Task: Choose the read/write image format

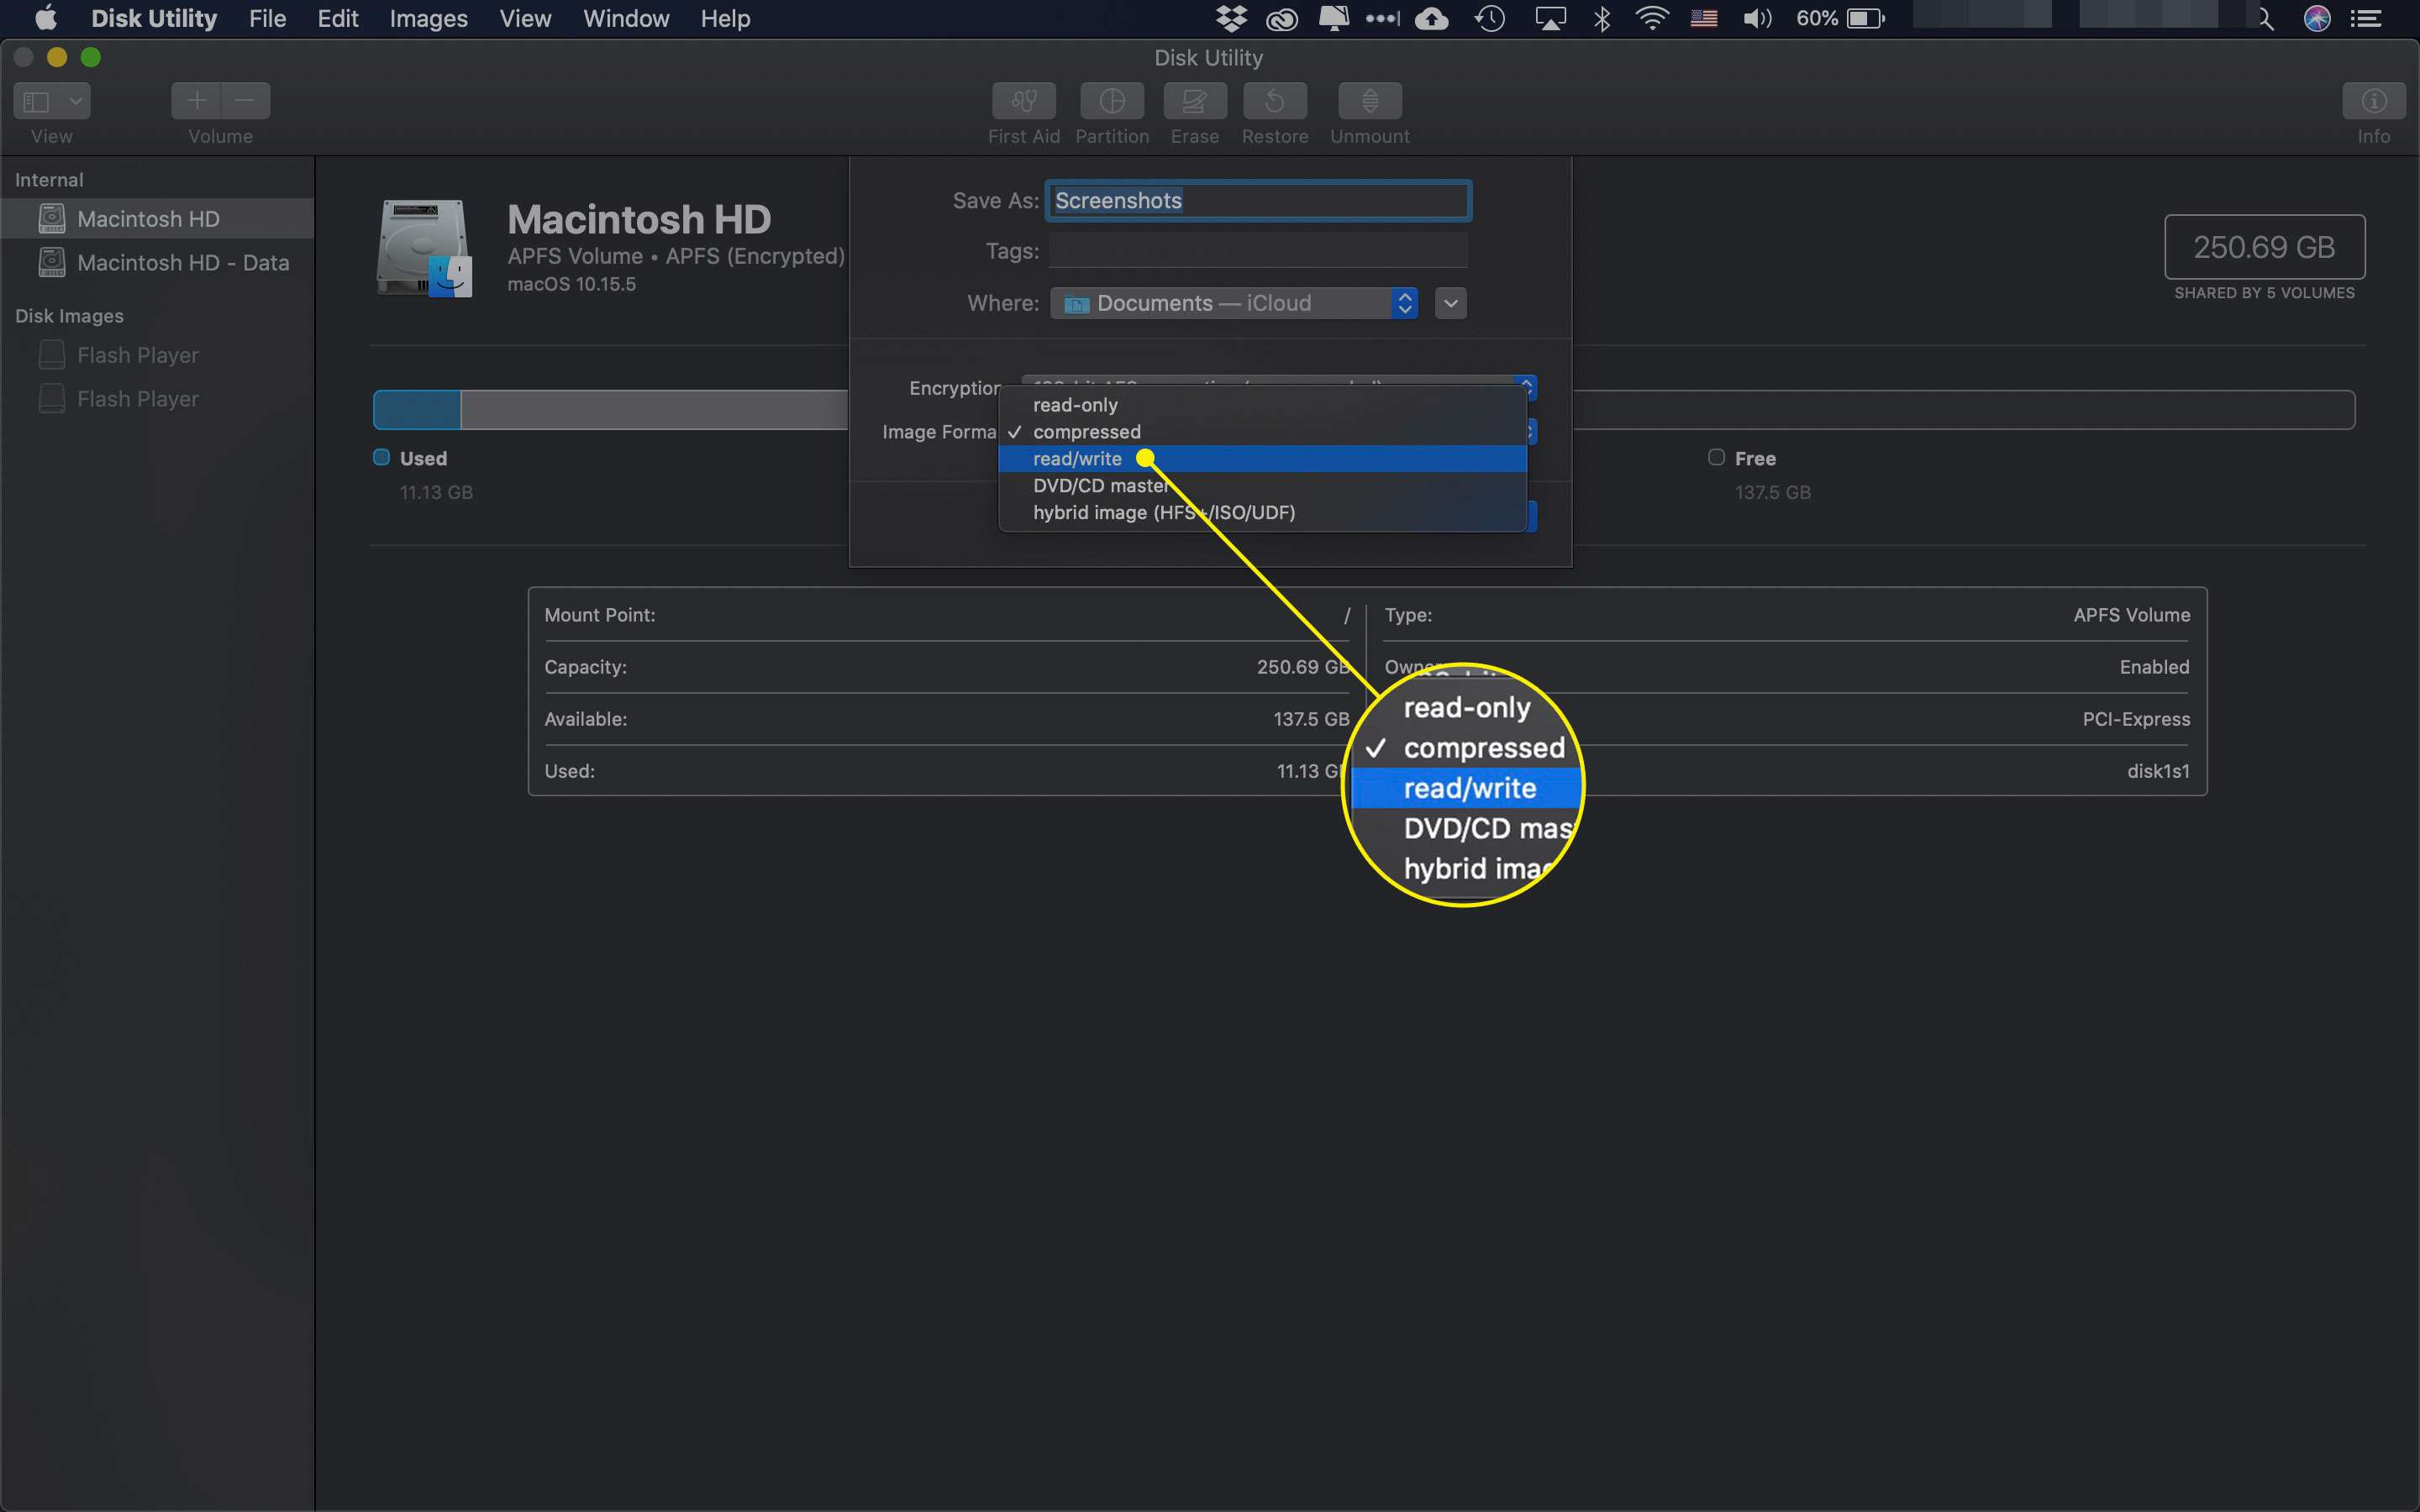Action: 1262,459
